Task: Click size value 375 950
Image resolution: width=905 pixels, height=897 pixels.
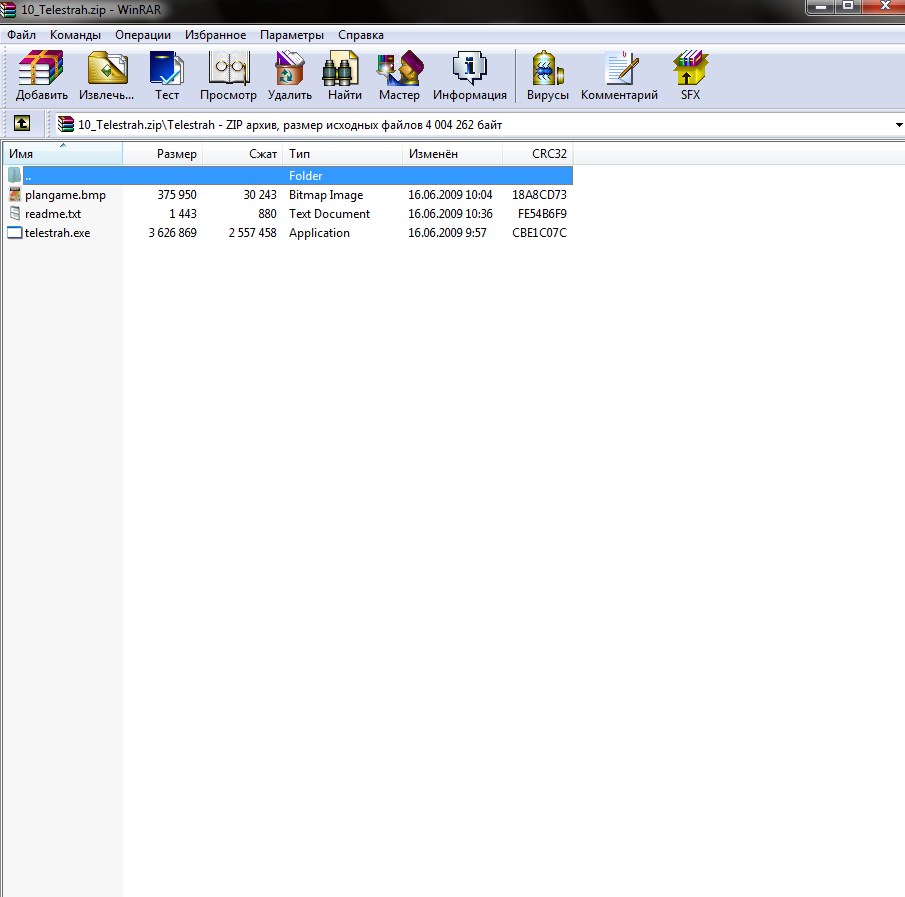Action: (177, 195)
